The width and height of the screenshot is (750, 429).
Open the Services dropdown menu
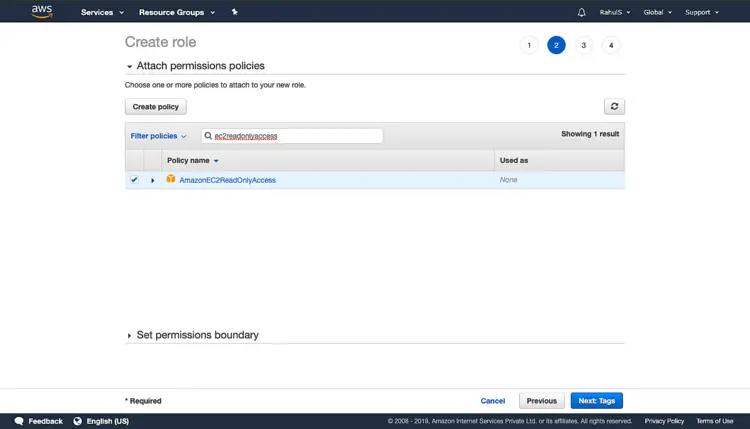tap(102, 12)
